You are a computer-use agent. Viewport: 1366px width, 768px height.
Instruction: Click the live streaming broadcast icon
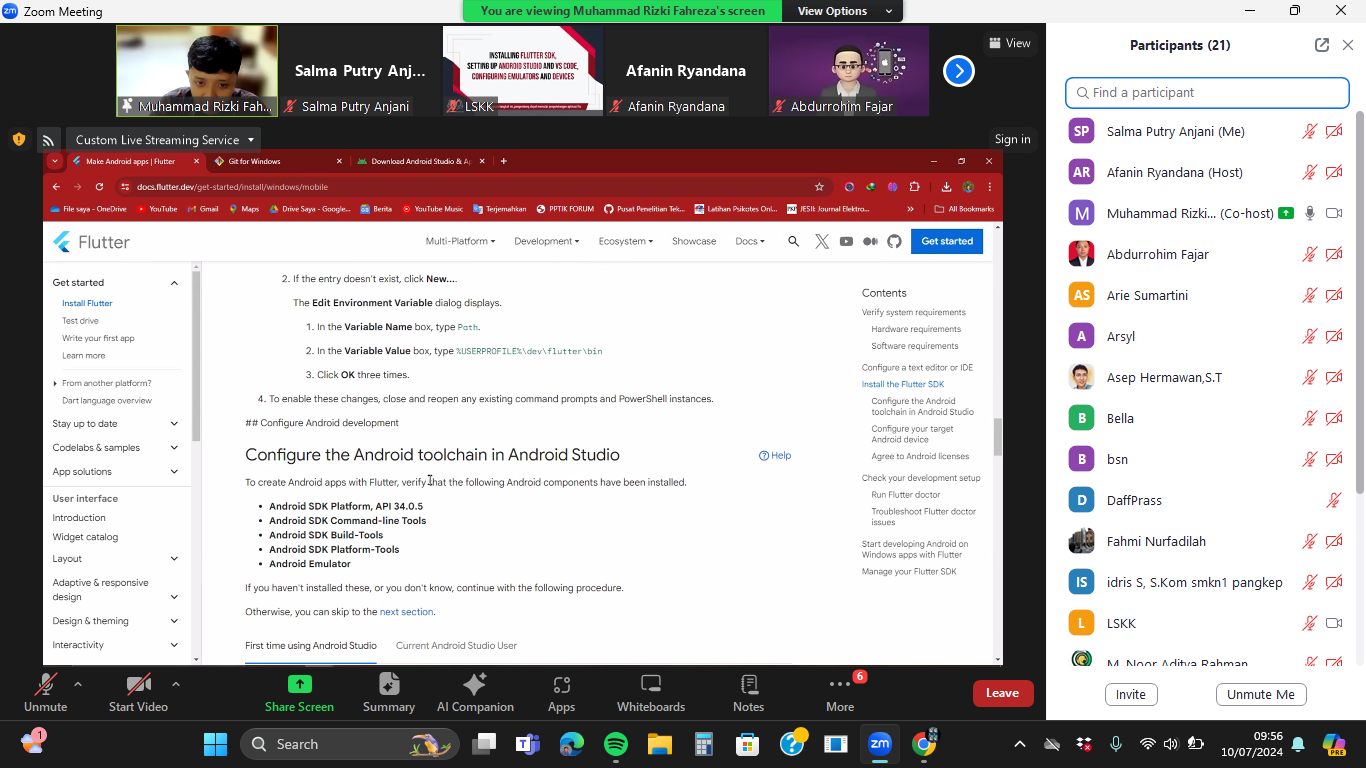coord(48,140)
